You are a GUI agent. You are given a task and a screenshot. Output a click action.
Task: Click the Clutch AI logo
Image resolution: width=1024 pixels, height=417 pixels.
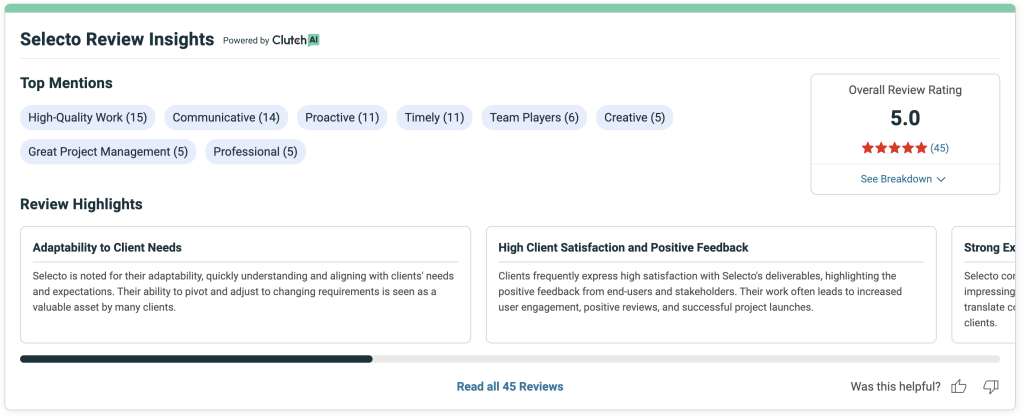(x=296, y=41)
